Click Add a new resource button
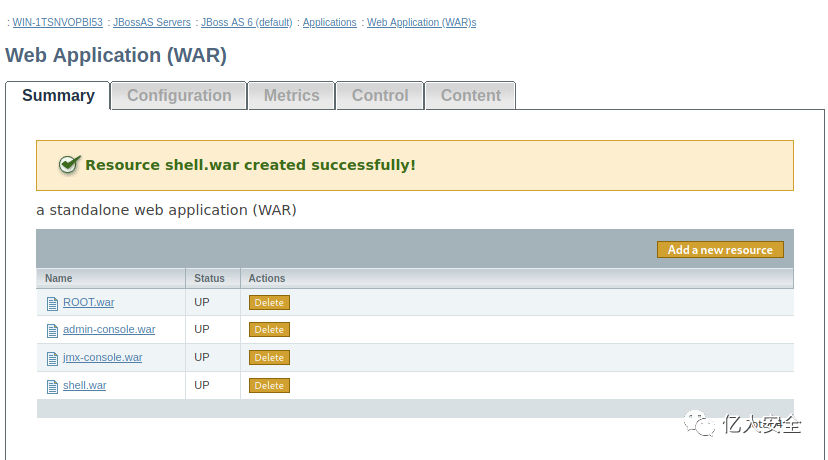The width and height of the screenshot is (828, 460). (720, 250)
